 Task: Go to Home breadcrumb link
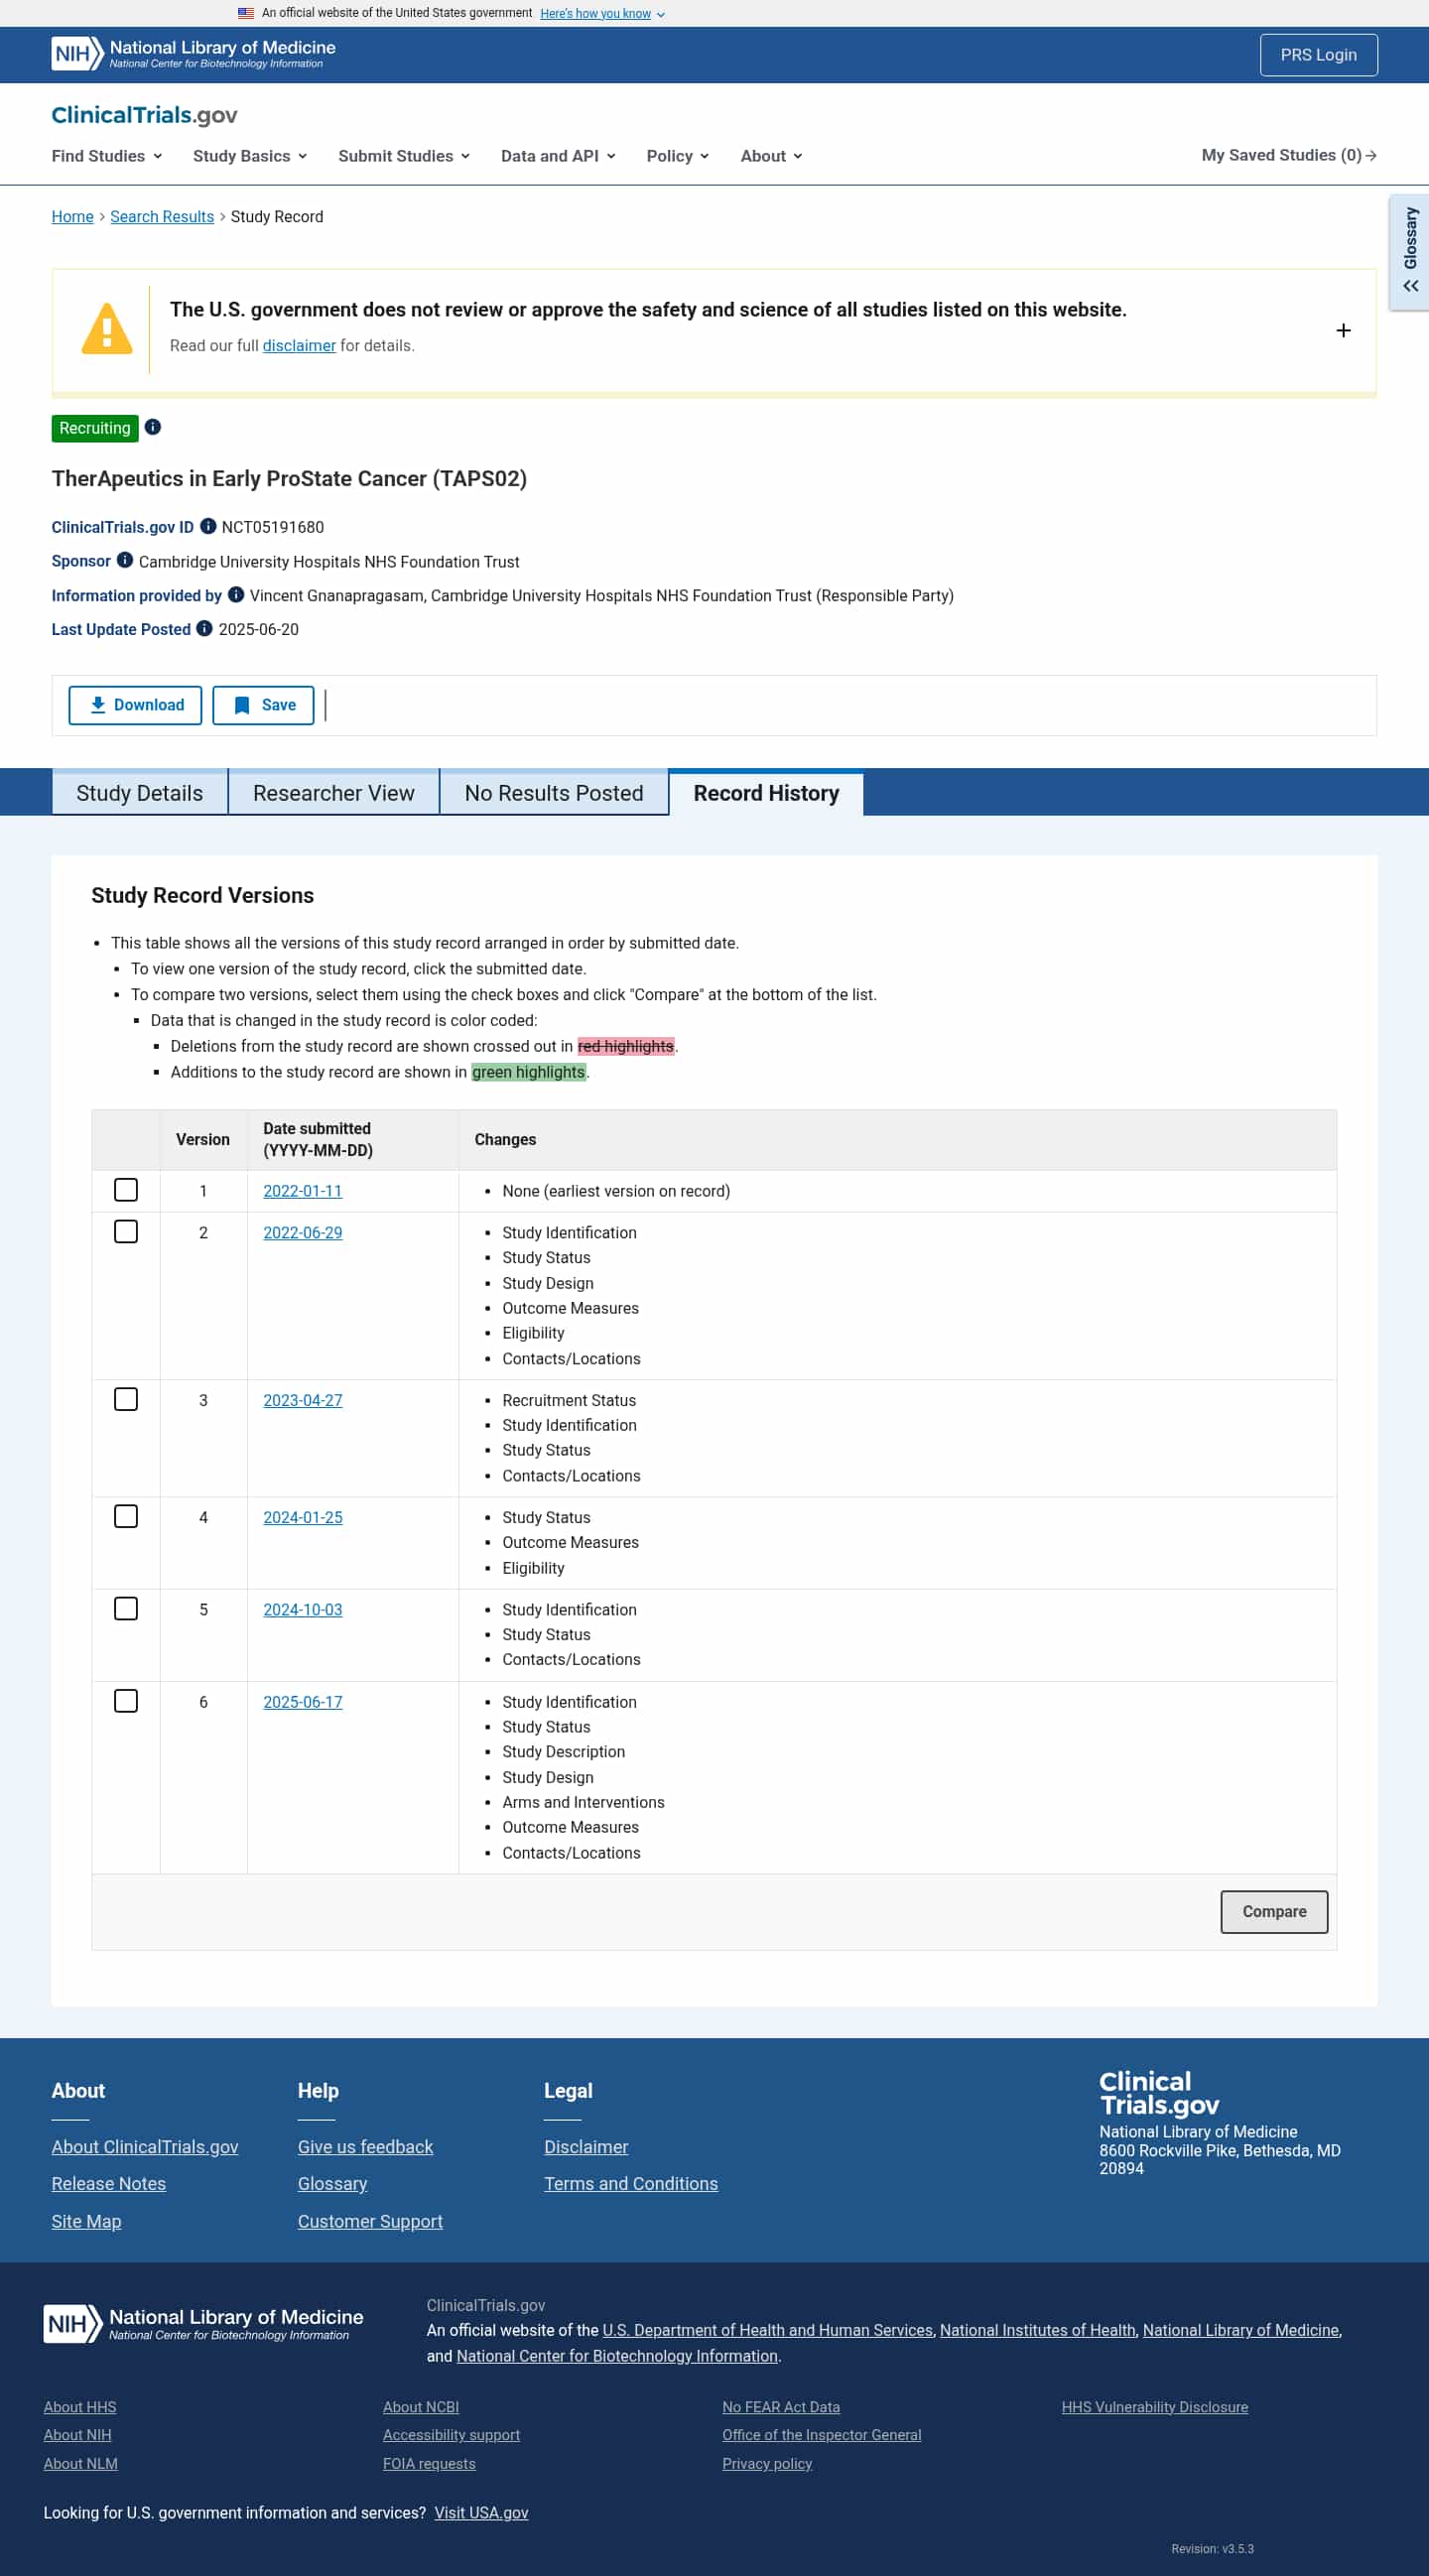point(72,216)
